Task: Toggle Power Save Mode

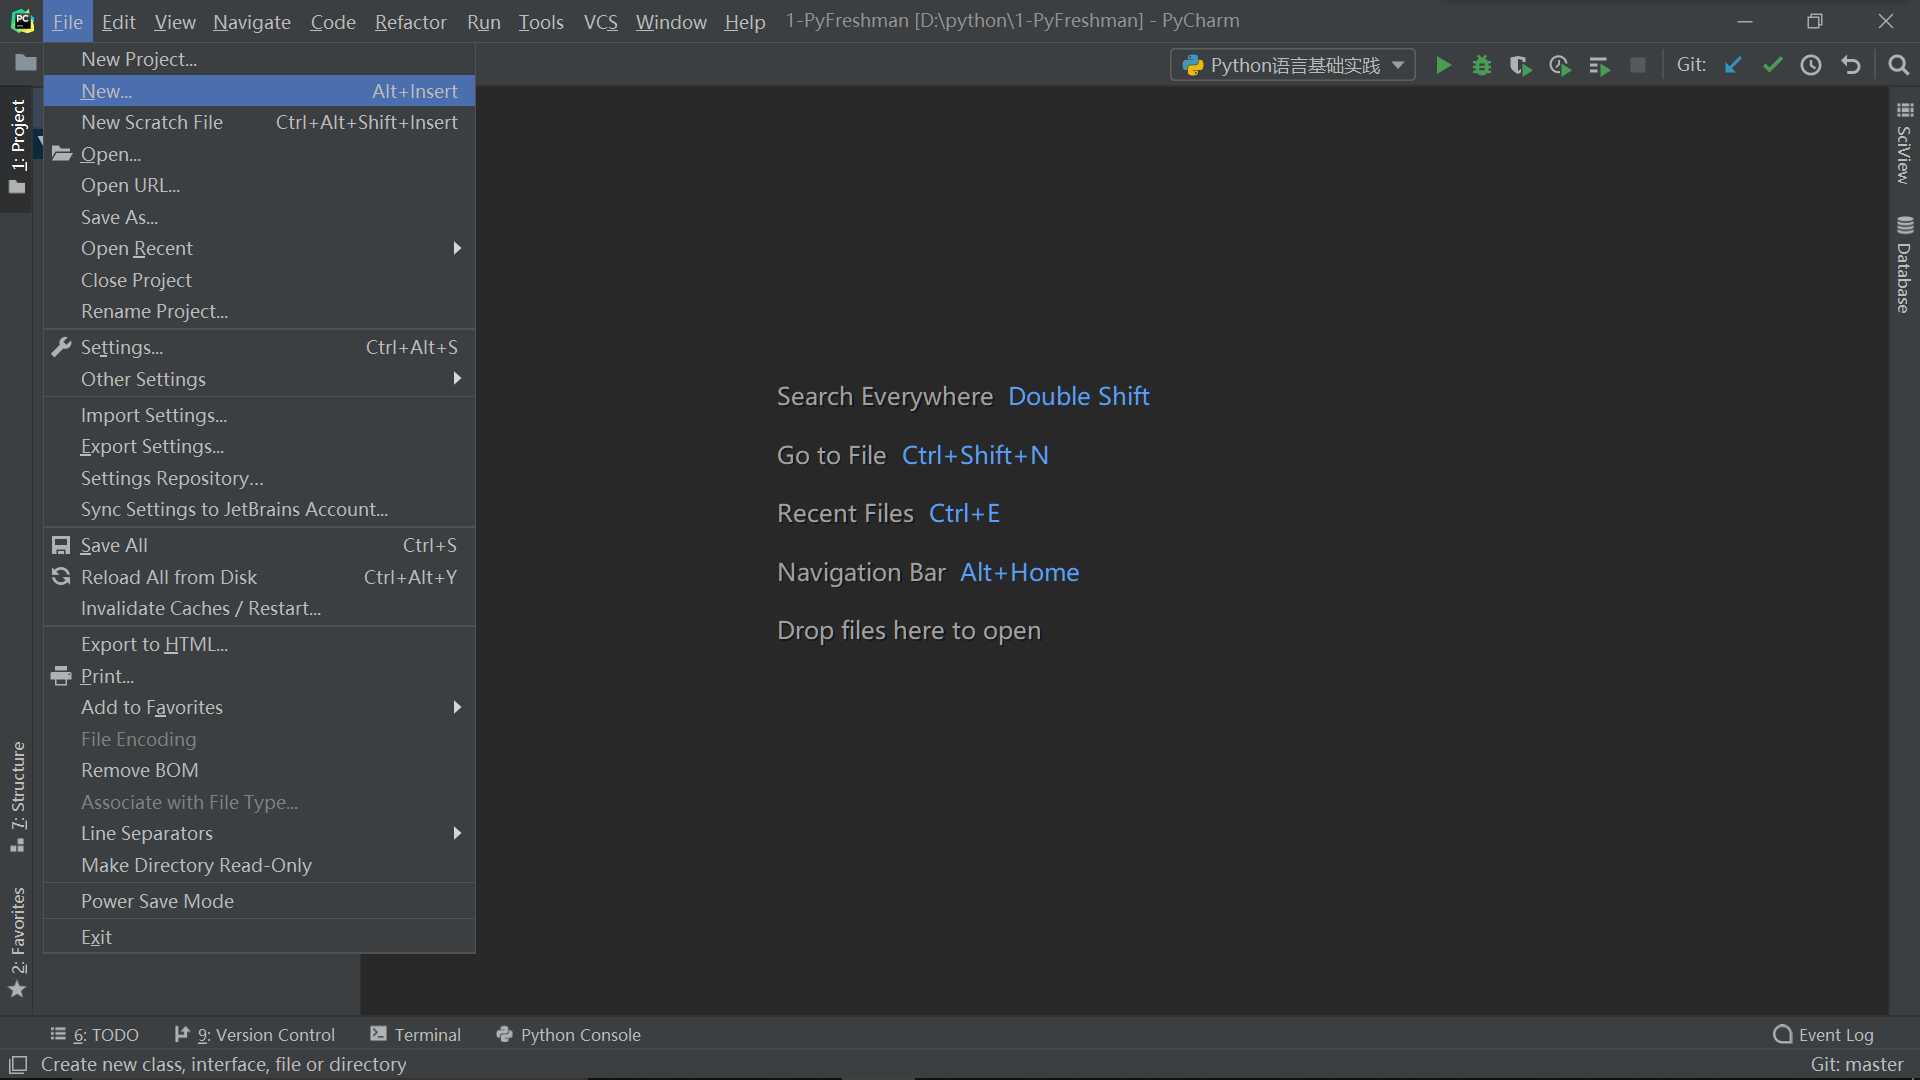Action: 259,901
